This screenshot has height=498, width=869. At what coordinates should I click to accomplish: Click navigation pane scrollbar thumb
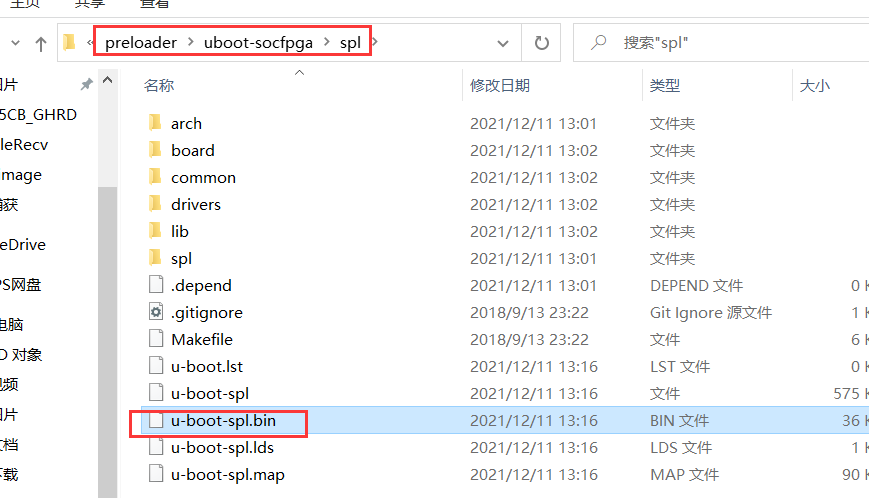click(108, 342)
